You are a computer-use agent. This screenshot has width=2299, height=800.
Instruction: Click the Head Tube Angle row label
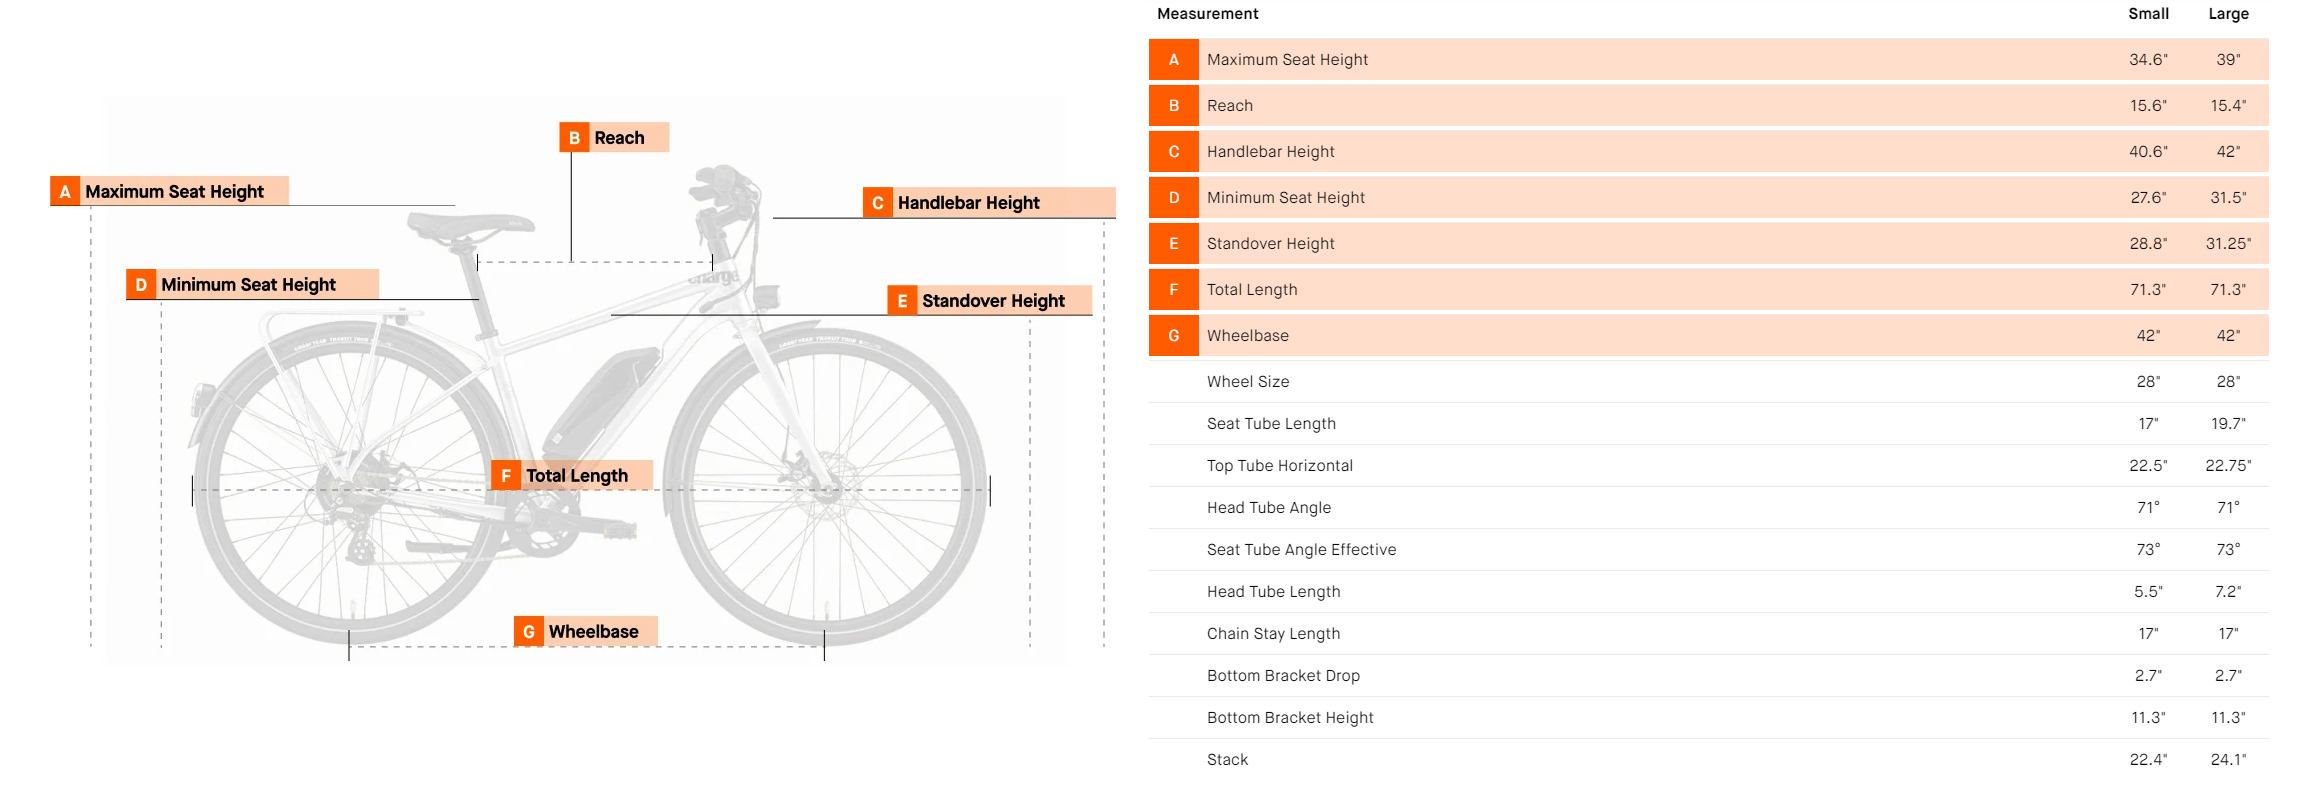(1268, 508)
